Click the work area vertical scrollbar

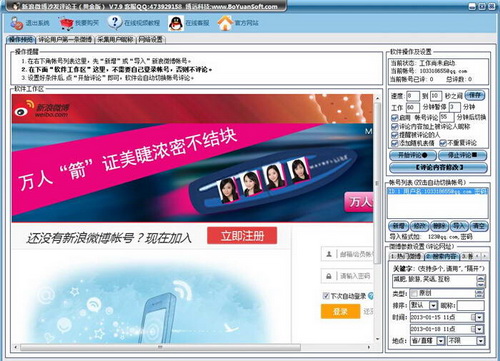click(x=377, y=218)
